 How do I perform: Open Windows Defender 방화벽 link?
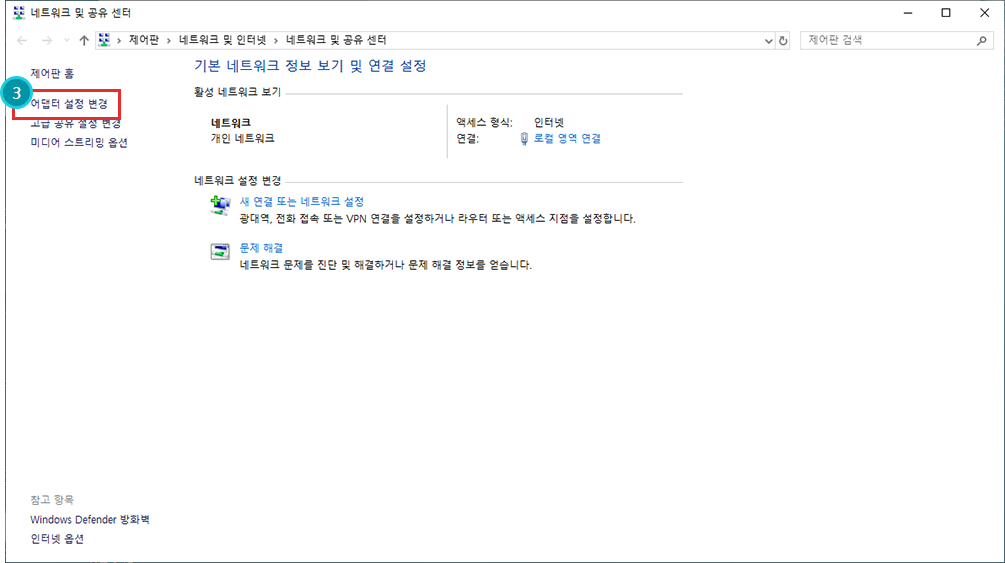(90, 520)
